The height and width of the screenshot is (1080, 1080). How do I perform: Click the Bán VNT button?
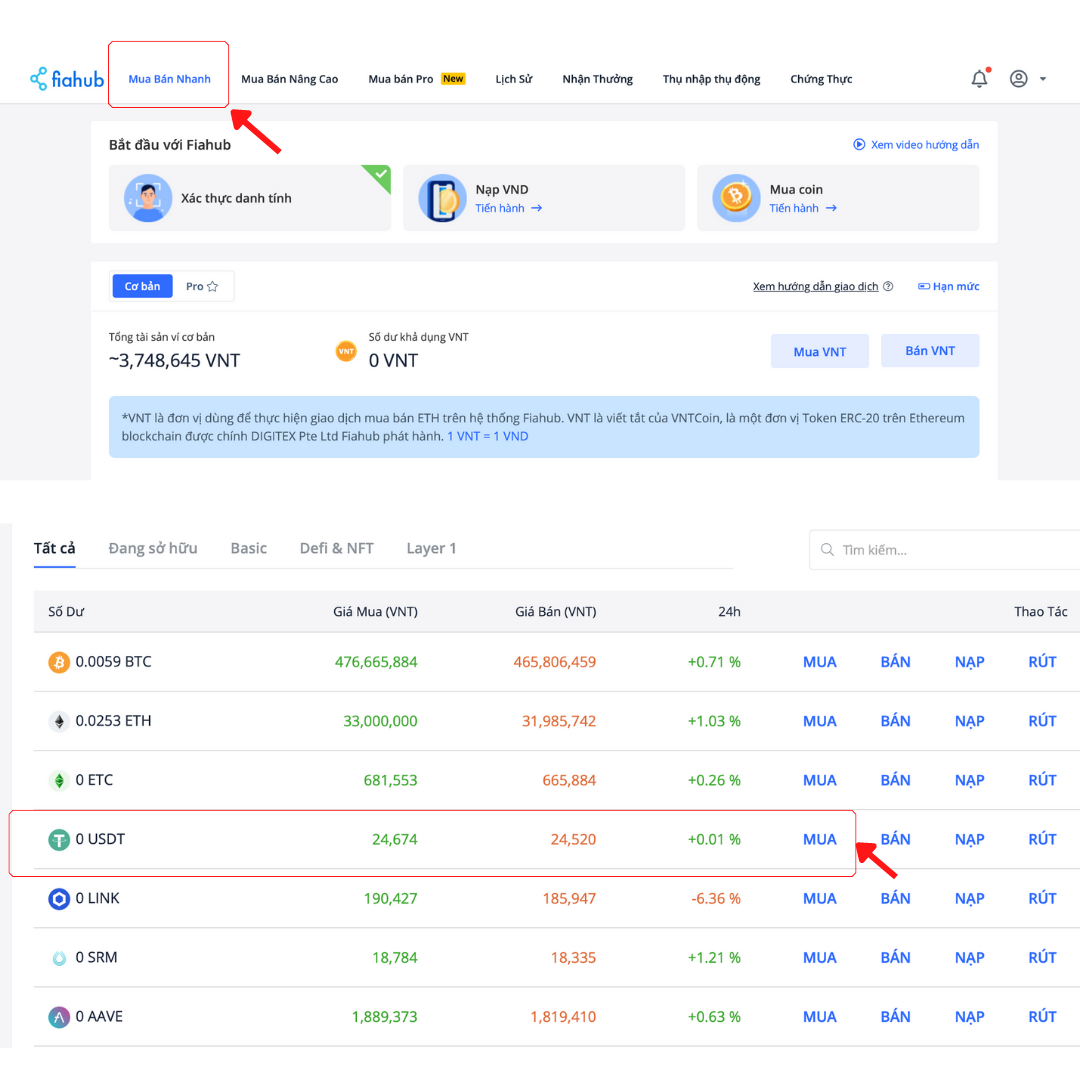[930, 351]
